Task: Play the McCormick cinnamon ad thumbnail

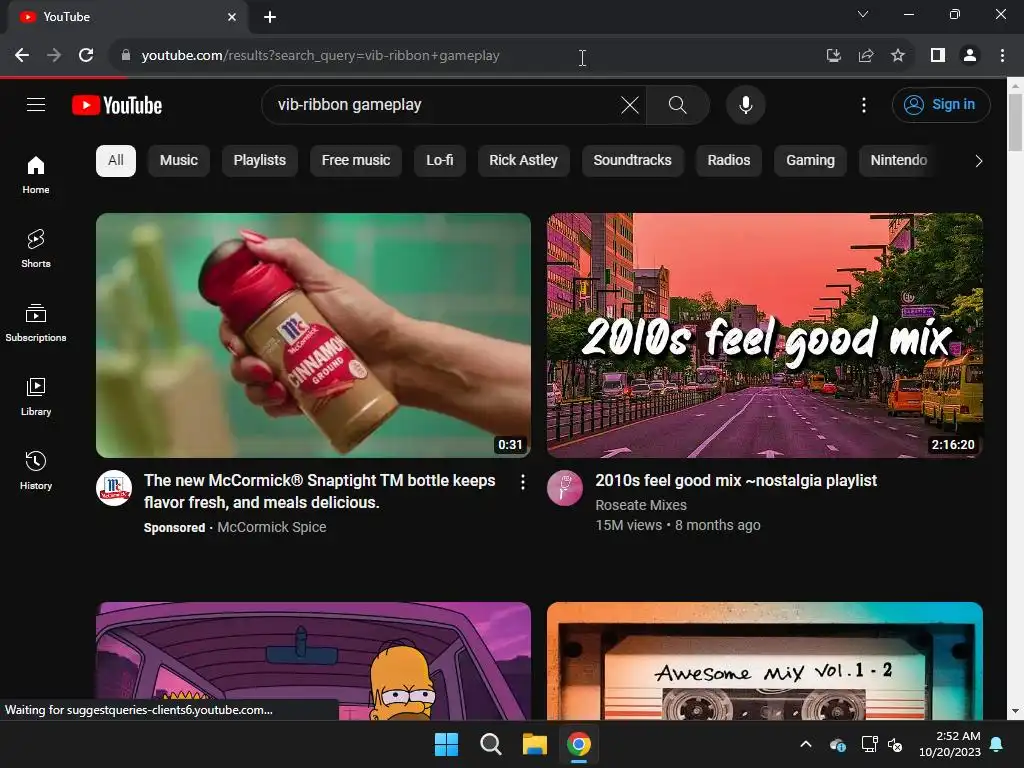Action: click(313, 335)
